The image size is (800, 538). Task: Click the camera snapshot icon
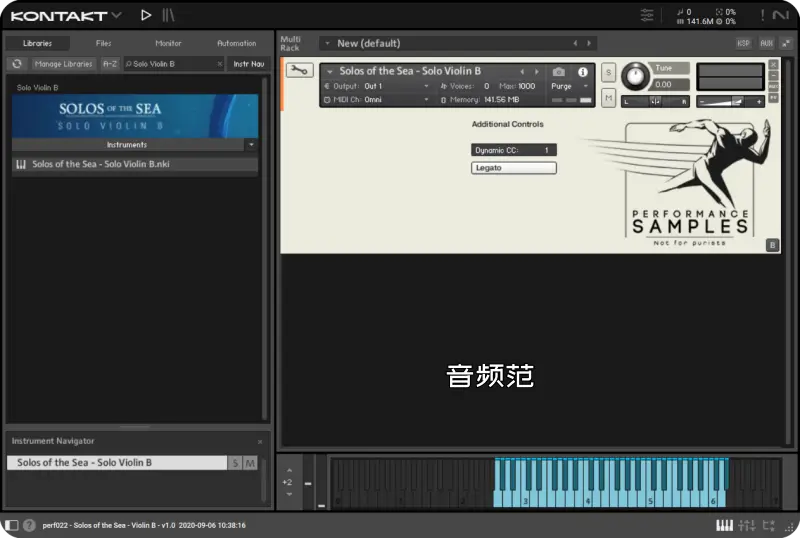(x=559, y=72)
